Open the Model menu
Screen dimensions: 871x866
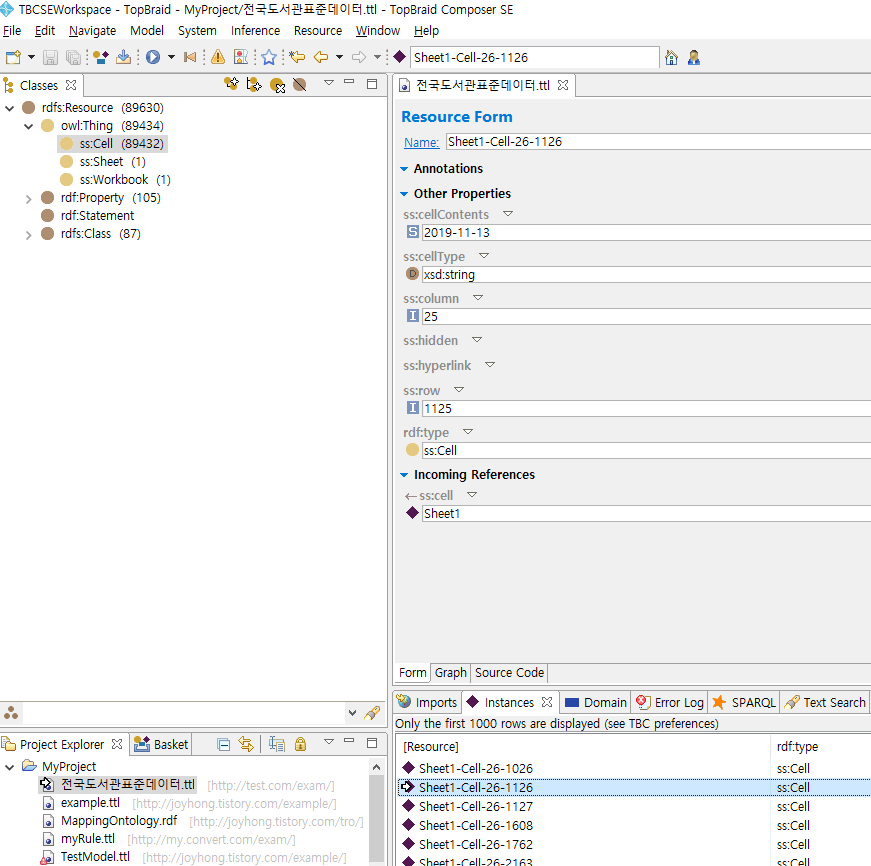[x=147, y=31]
